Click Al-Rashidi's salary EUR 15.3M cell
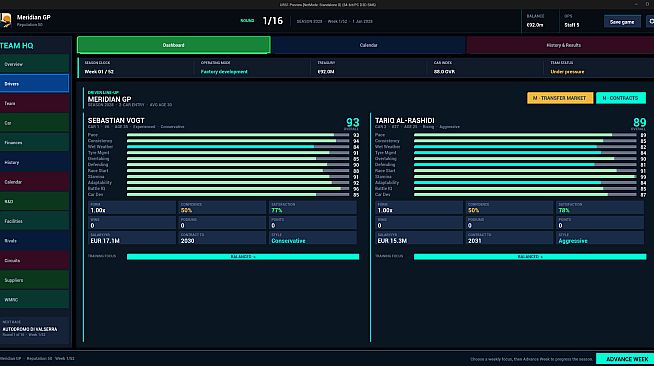The image size is (654, 366). (419, 238)
